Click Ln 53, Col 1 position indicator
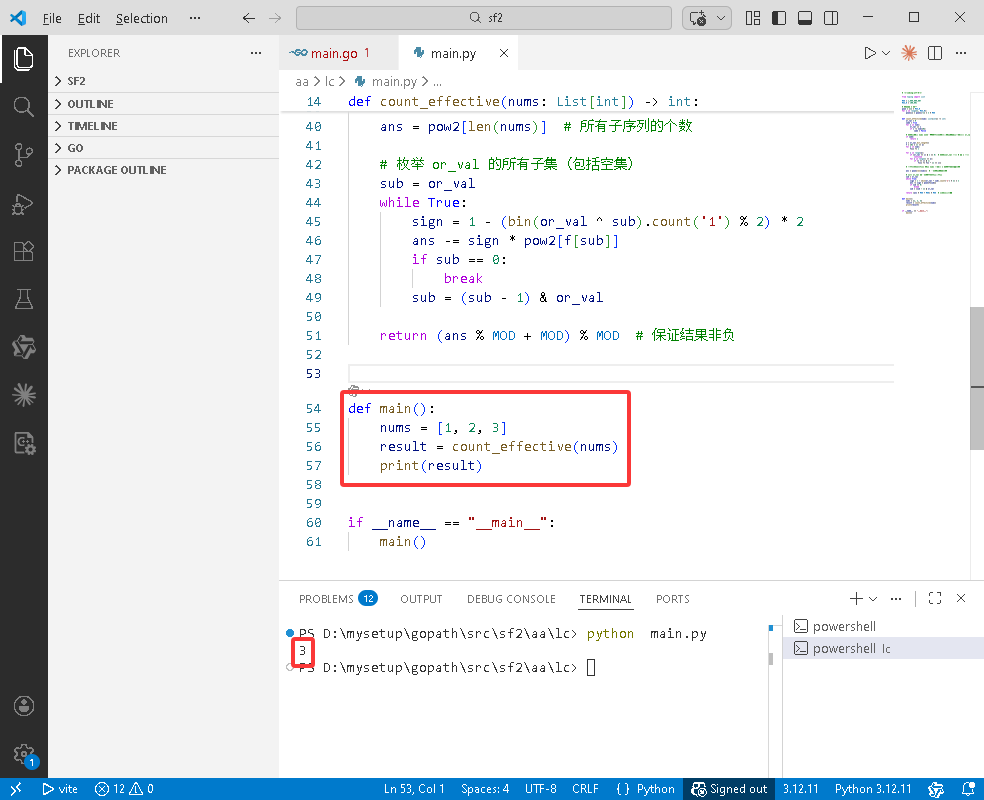984x800 pixels. click(x=414, y=789)
